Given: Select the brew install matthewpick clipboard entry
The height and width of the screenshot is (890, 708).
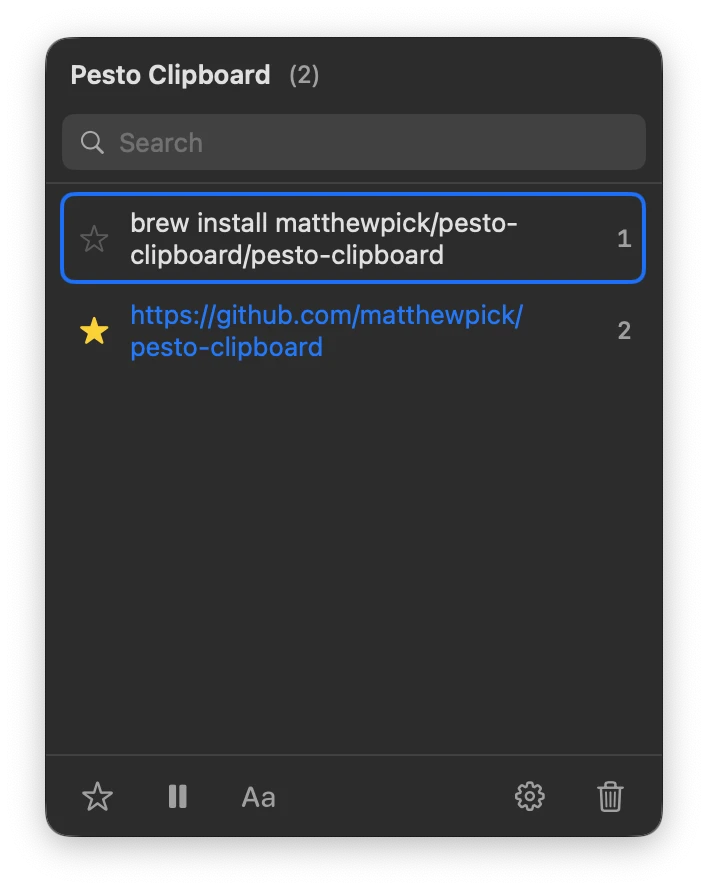Looking at the screenshot, I should 353,238.
